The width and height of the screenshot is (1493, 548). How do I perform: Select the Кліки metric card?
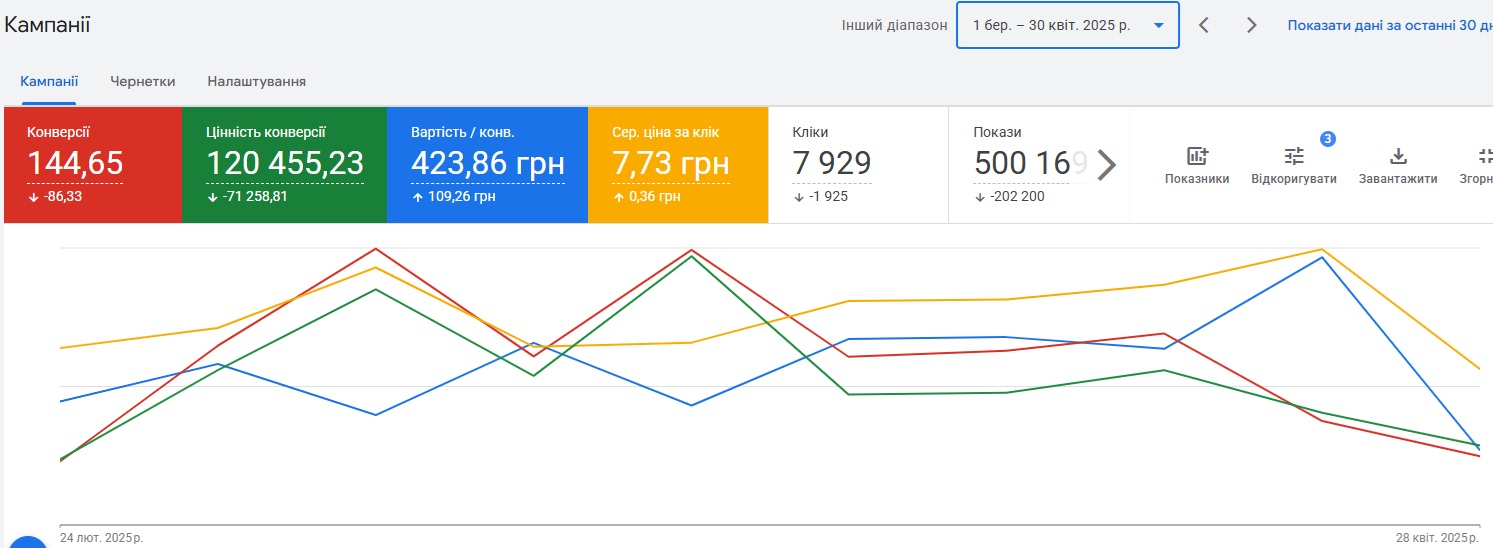[857, 165]
